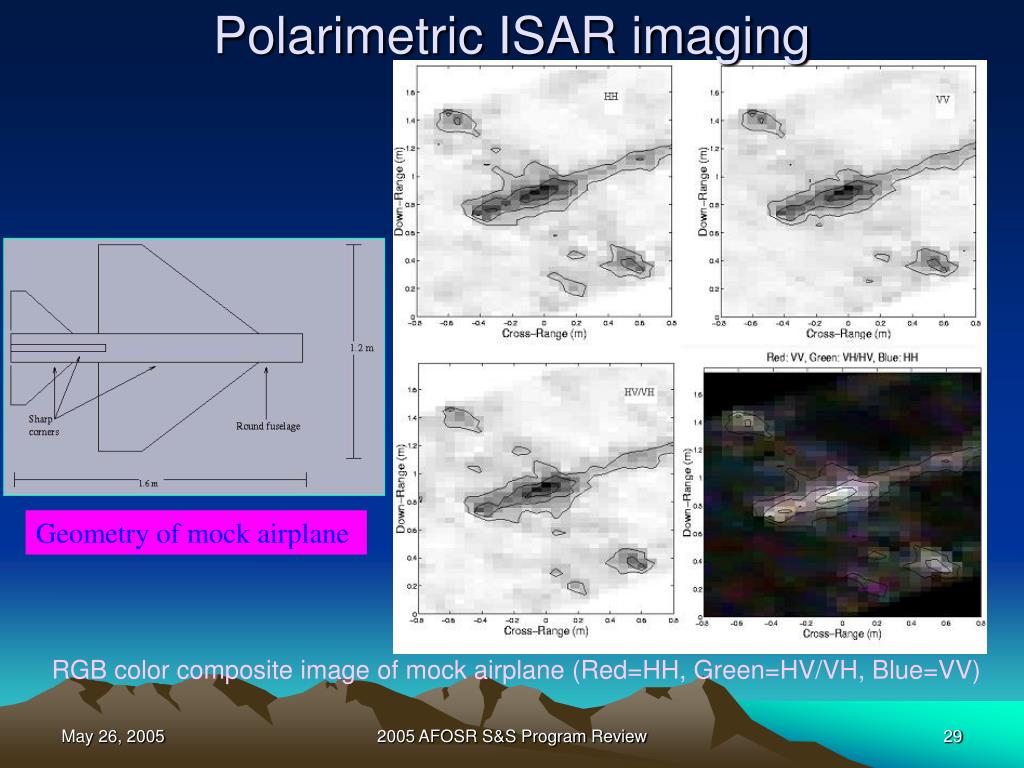Click the "1.6 m" length dimension label
This screenshot has height=768, width=1024.
coord(148,483)
